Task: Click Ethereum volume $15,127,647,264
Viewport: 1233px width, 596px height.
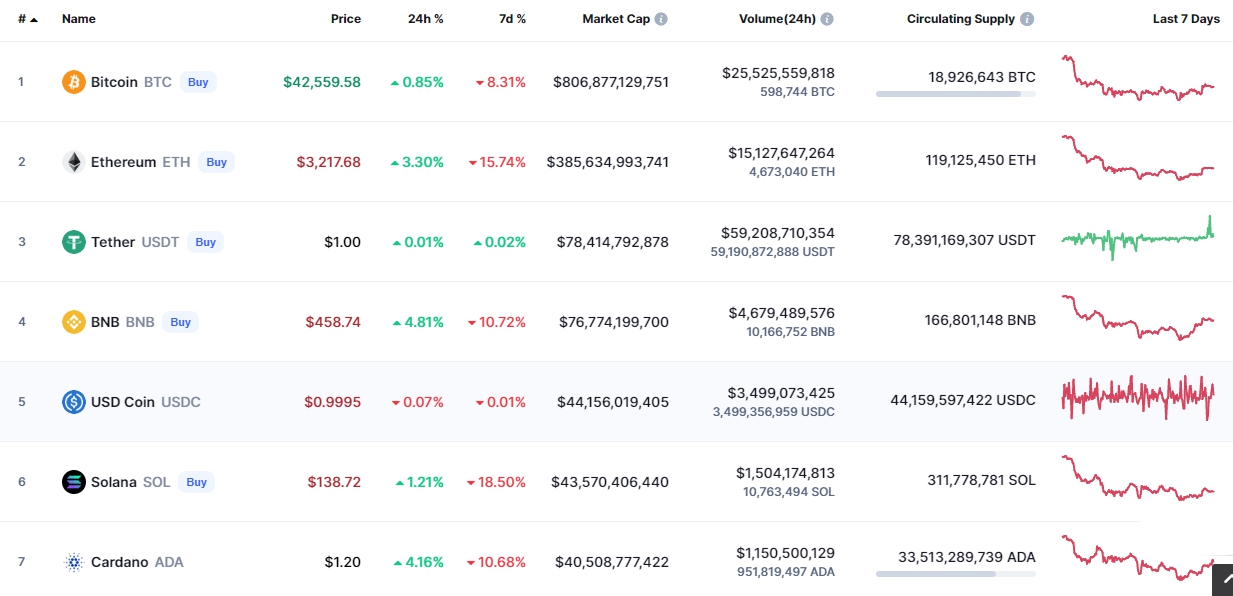Action: point(781,153)
